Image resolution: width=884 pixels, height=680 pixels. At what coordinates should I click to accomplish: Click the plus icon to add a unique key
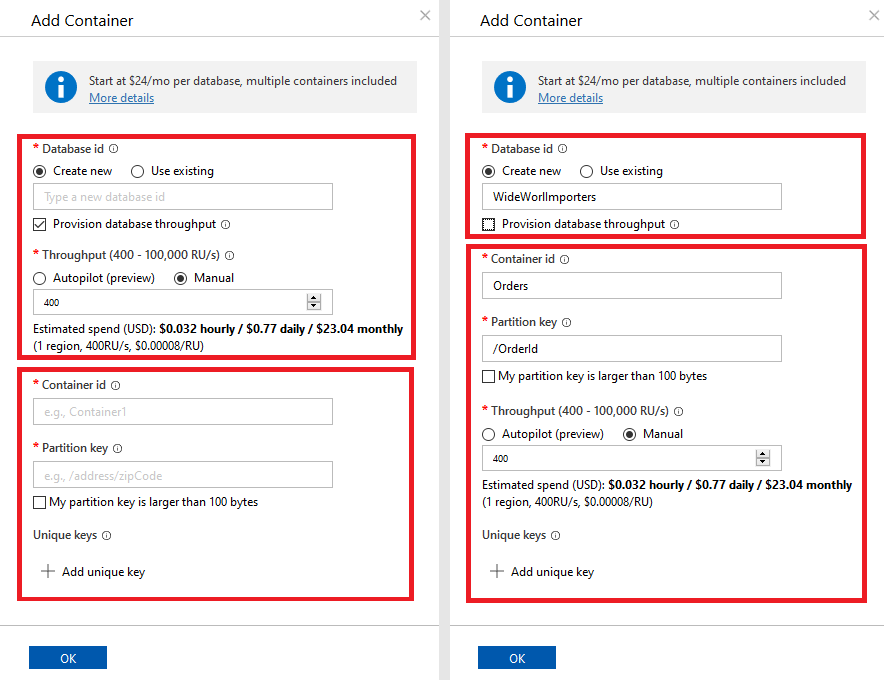(x=48, y=571)
